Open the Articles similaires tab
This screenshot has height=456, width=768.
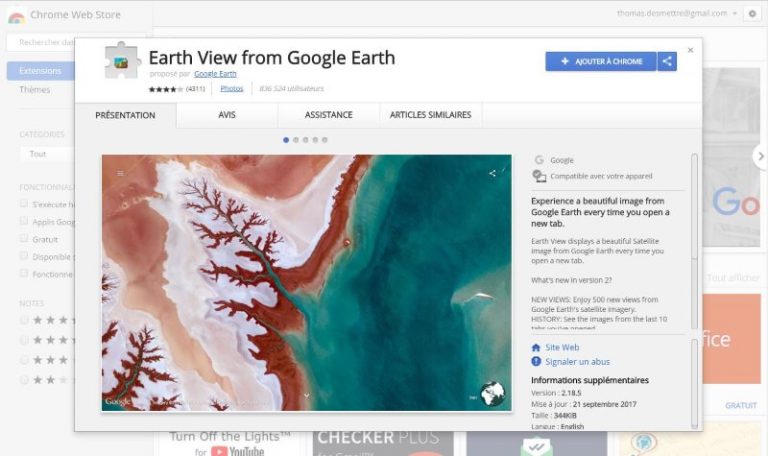[x=430, y=116]
